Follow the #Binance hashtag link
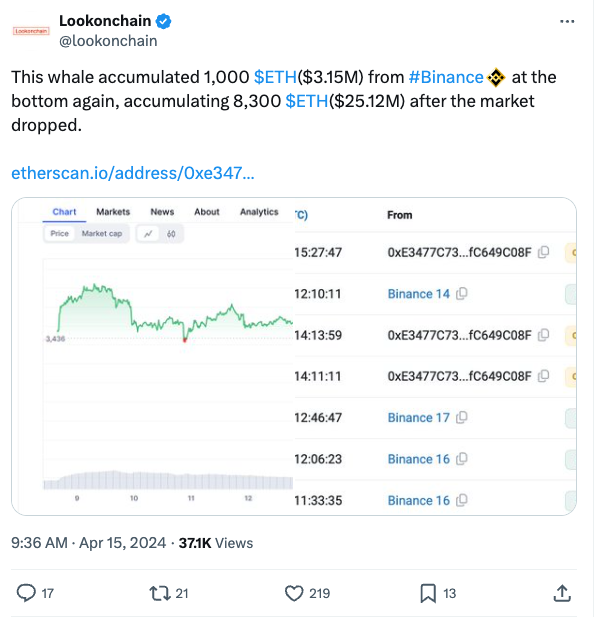The width and height of the screenshot is (598, 617). pyautogui.click(x=446, y=77)
